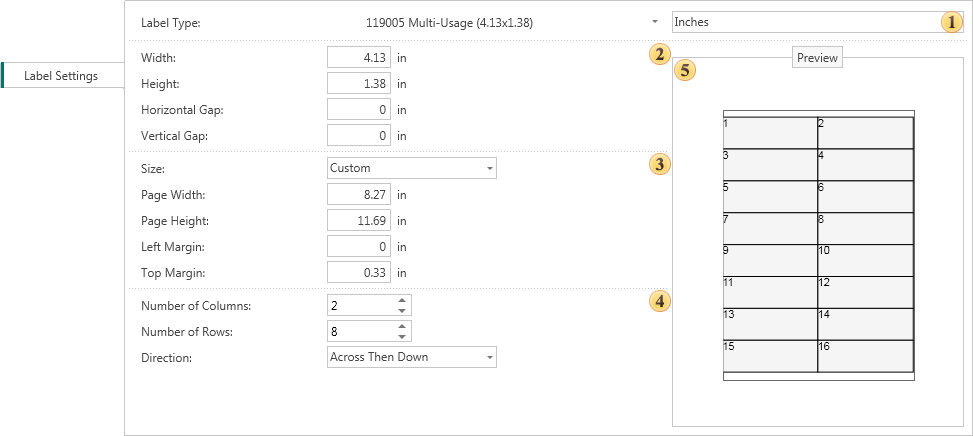This screenshot has height=436, width=973.
Task: Focus the Page Width field
Action: tap(358, 195)
